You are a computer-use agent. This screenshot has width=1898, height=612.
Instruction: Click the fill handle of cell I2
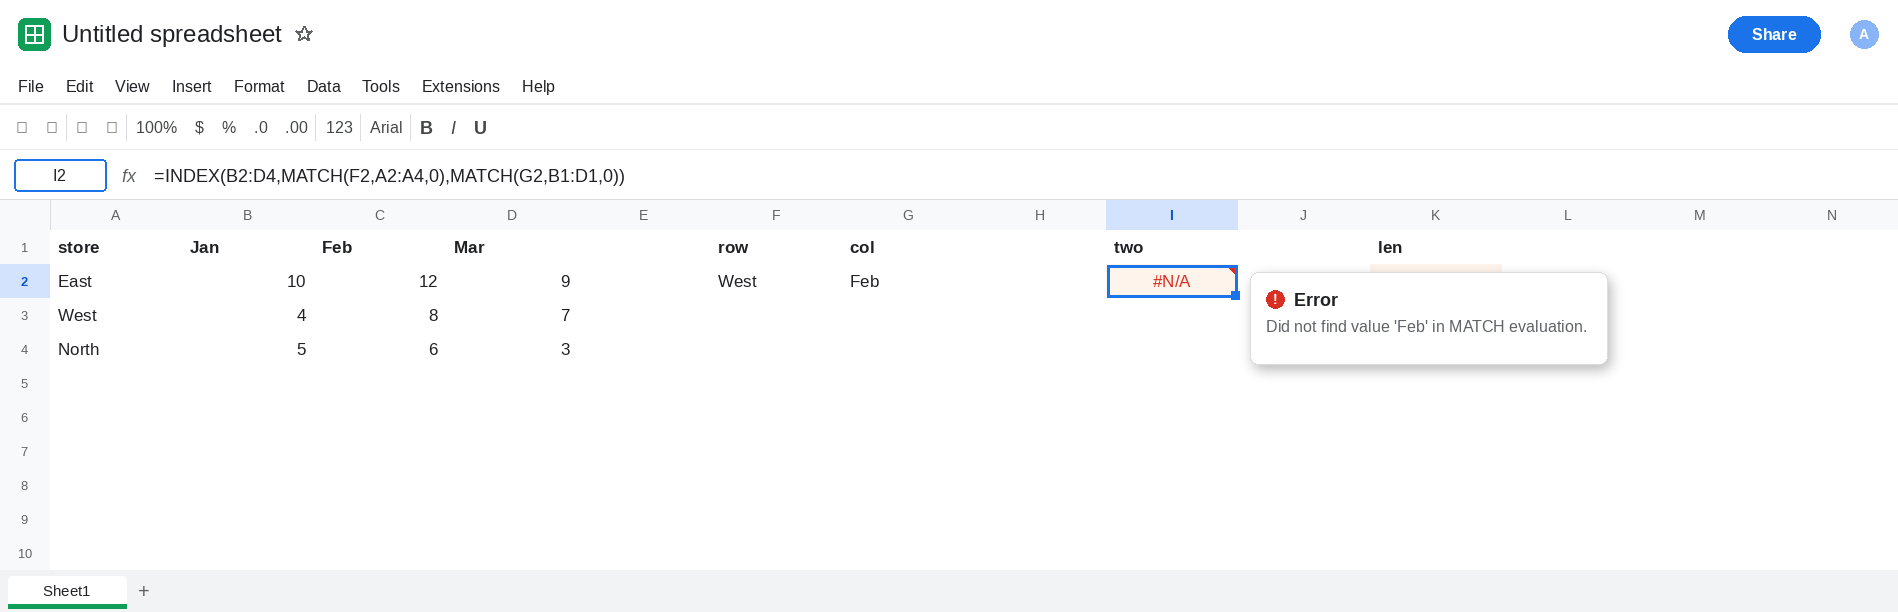1236,296
